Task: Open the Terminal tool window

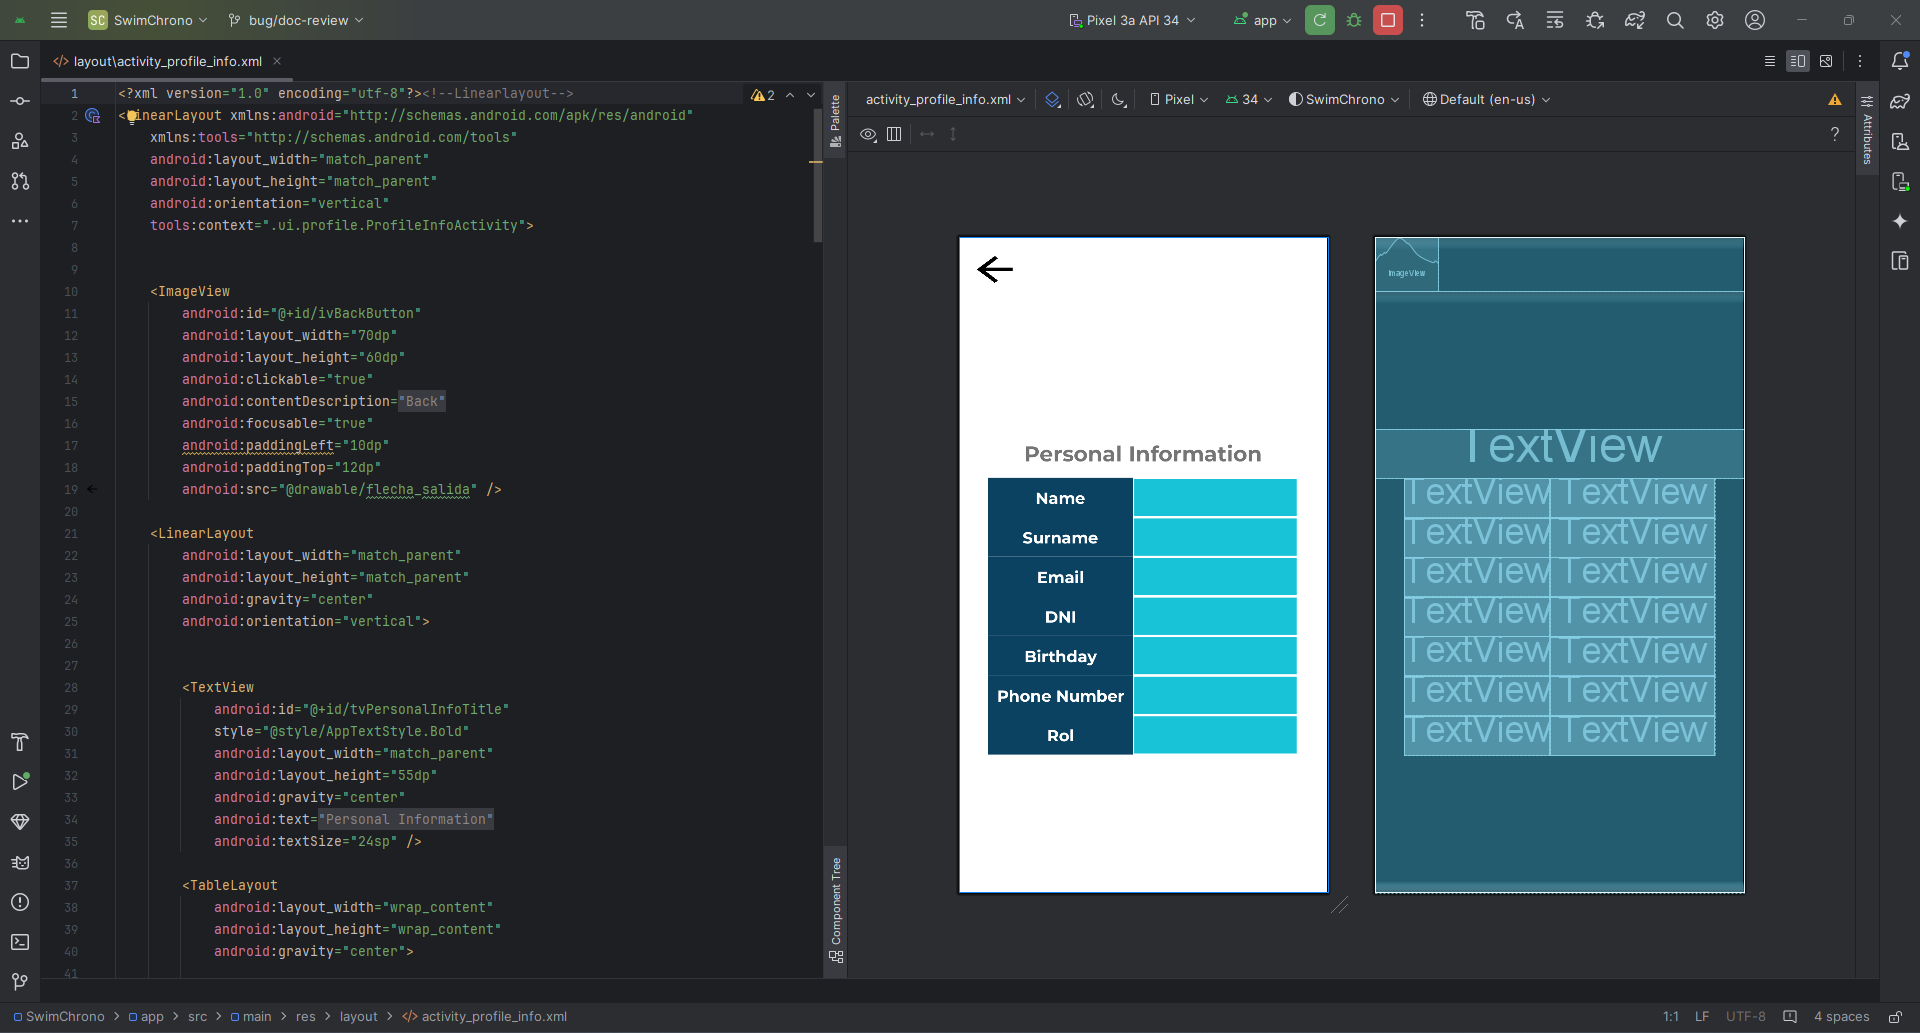Action: (20, 942)
